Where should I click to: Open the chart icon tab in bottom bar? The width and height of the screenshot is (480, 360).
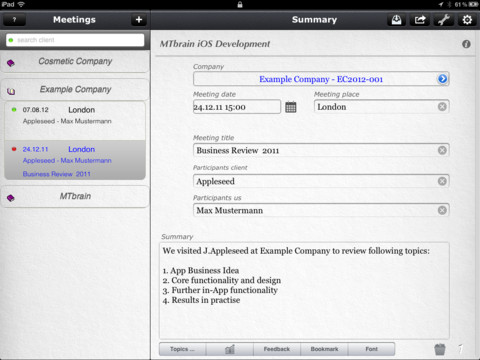(230, 349)
